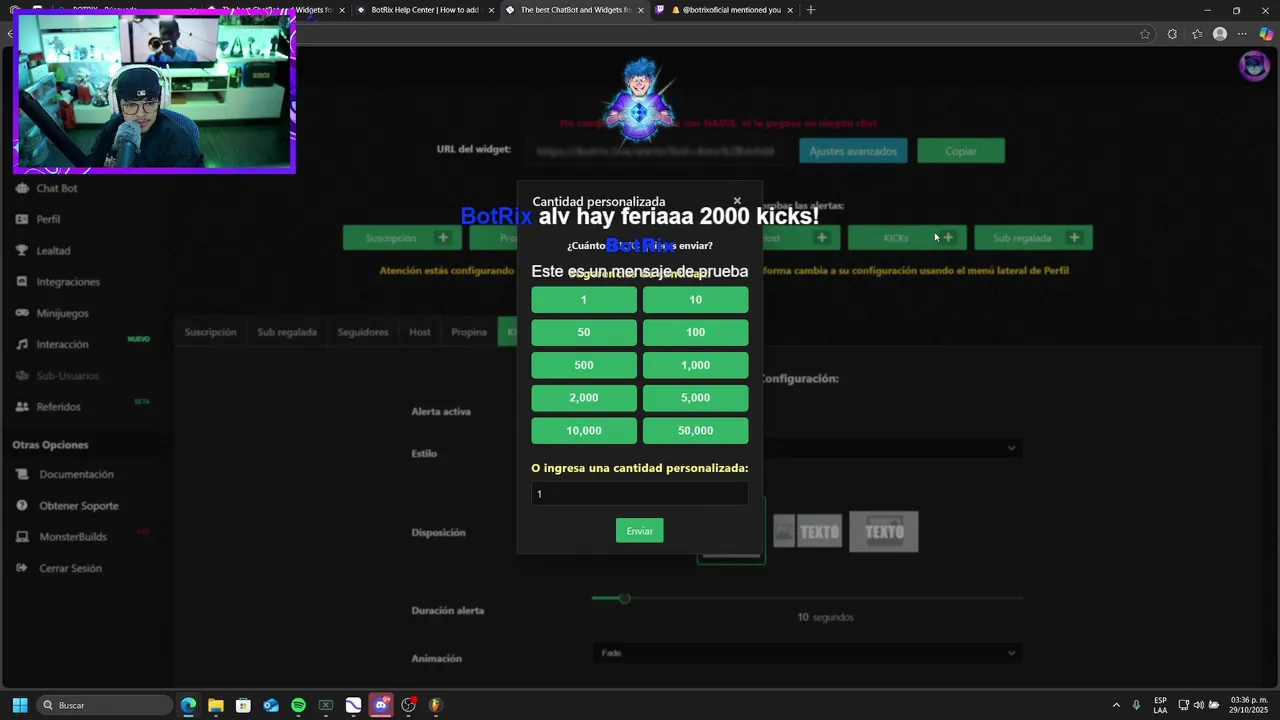Send 5,000 as test amount
The image size is (1280, 720).
[x=695, y=398]
